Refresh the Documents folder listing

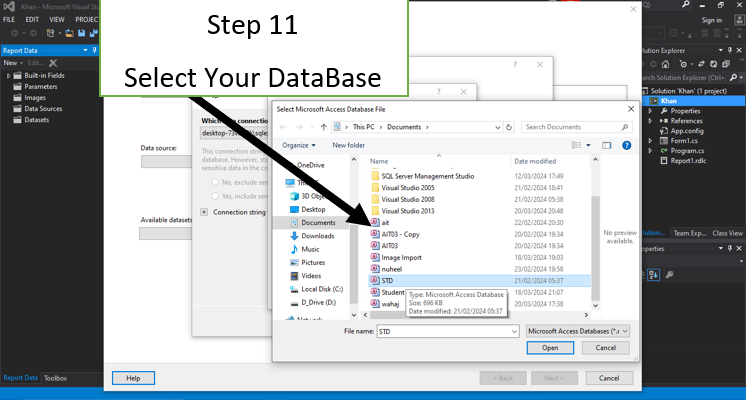pyautogui.click(x=509, y=127)
